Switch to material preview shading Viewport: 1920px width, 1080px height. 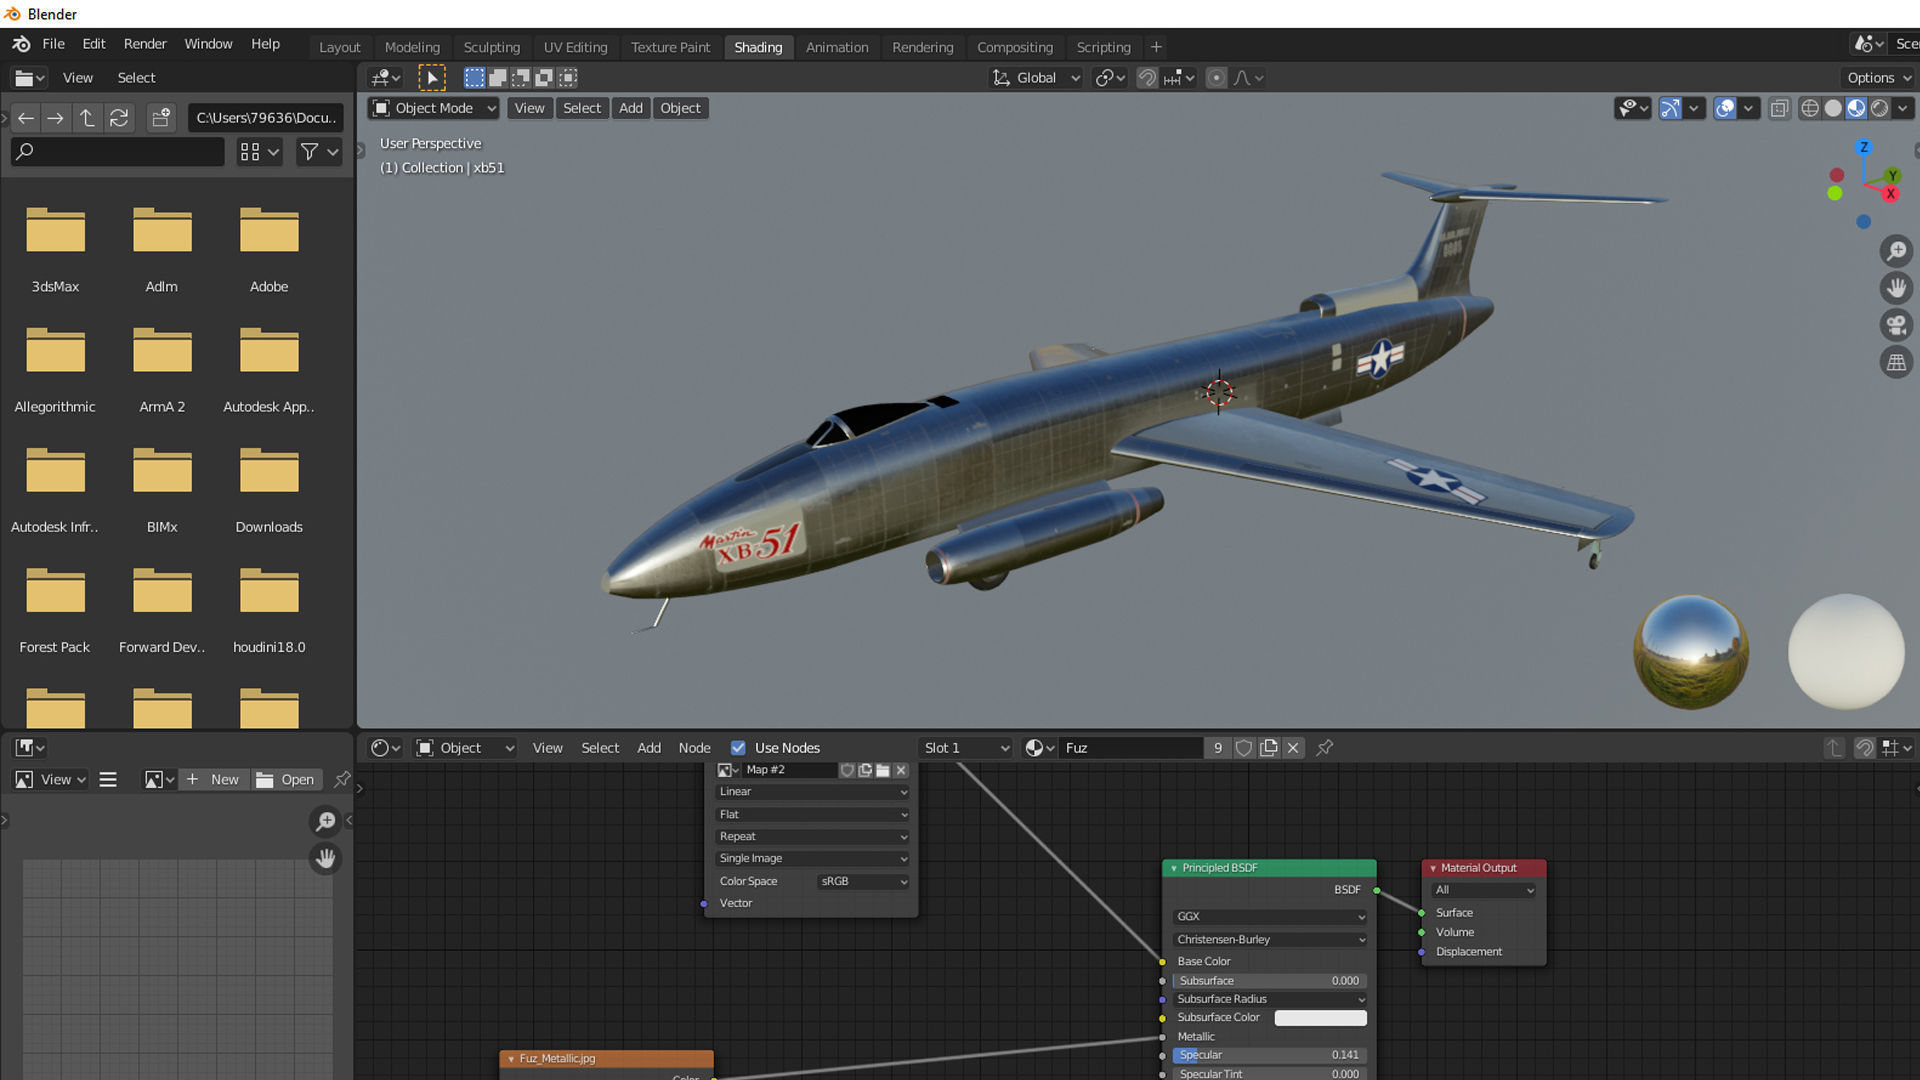pos(1856,108)
